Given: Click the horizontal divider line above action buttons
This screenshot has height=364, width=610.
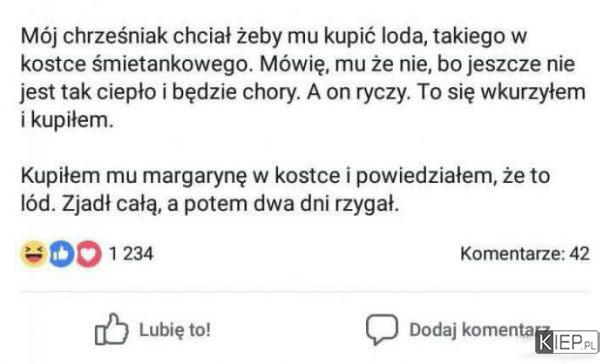Looking at the screenshot, I should pyautogui.click(x=305, y=291).
